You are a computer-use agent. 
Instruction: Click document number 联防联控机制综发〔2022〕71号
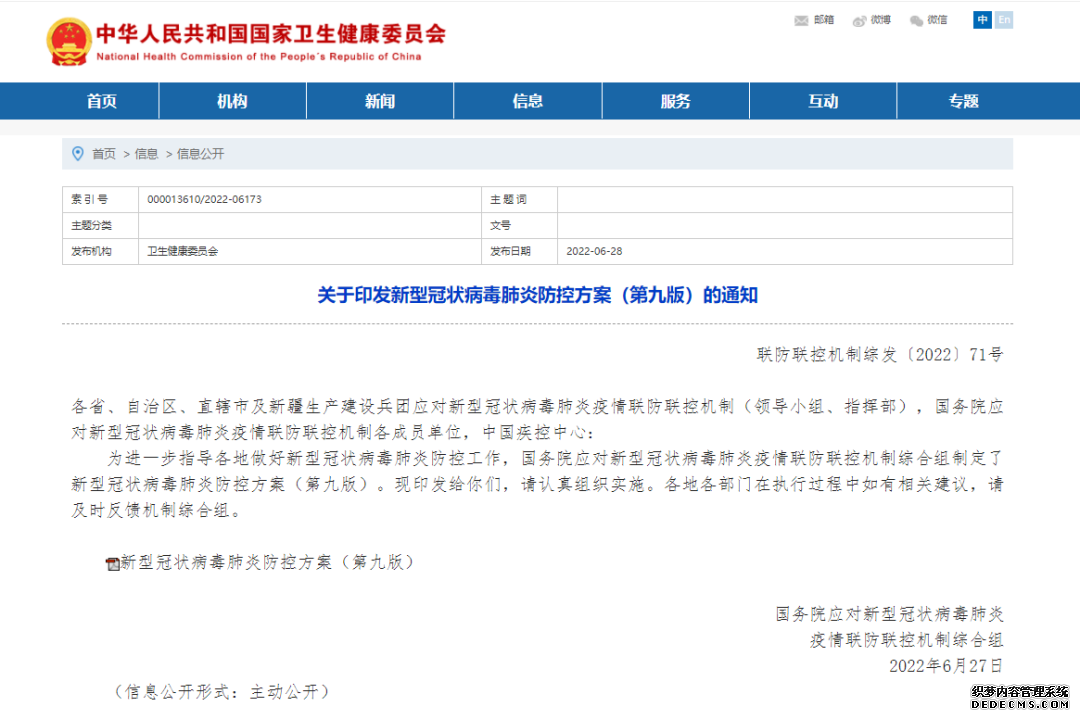pos(880,355)
